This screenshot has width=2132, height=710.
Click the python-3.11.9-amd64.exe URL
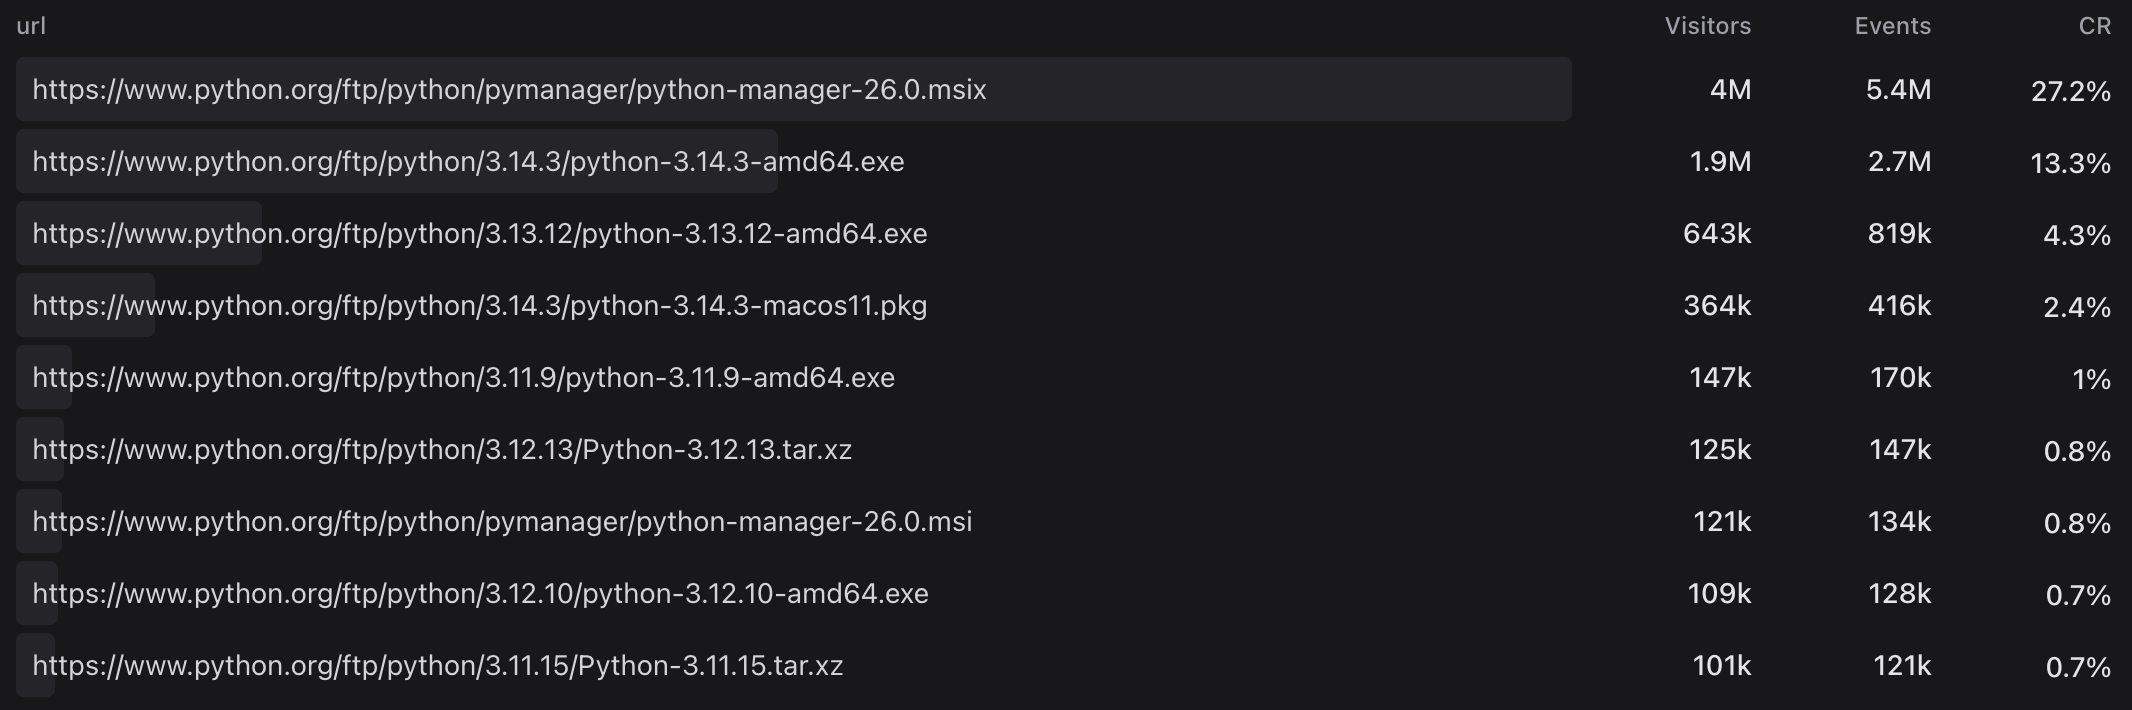pyautogui.click(x=463, y=378)
